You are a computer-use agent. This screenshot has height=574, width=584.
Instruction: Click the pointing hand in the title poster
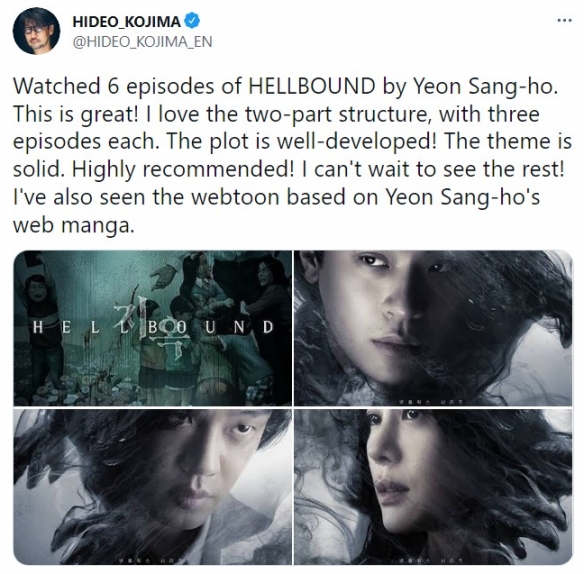164,276
